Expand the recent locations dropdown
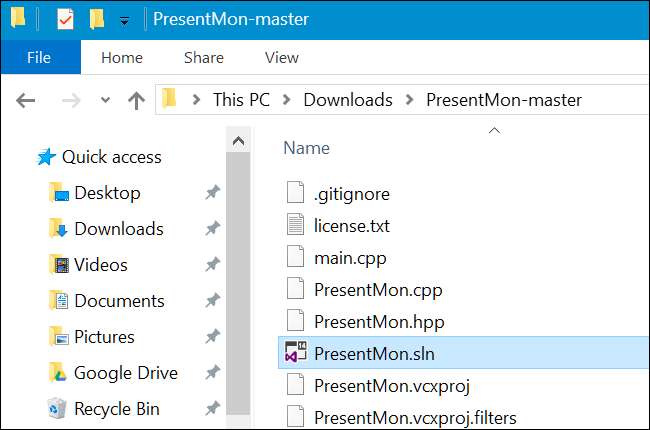The height and width of the screenshot is (430, 650). click(x=105, y=101)
